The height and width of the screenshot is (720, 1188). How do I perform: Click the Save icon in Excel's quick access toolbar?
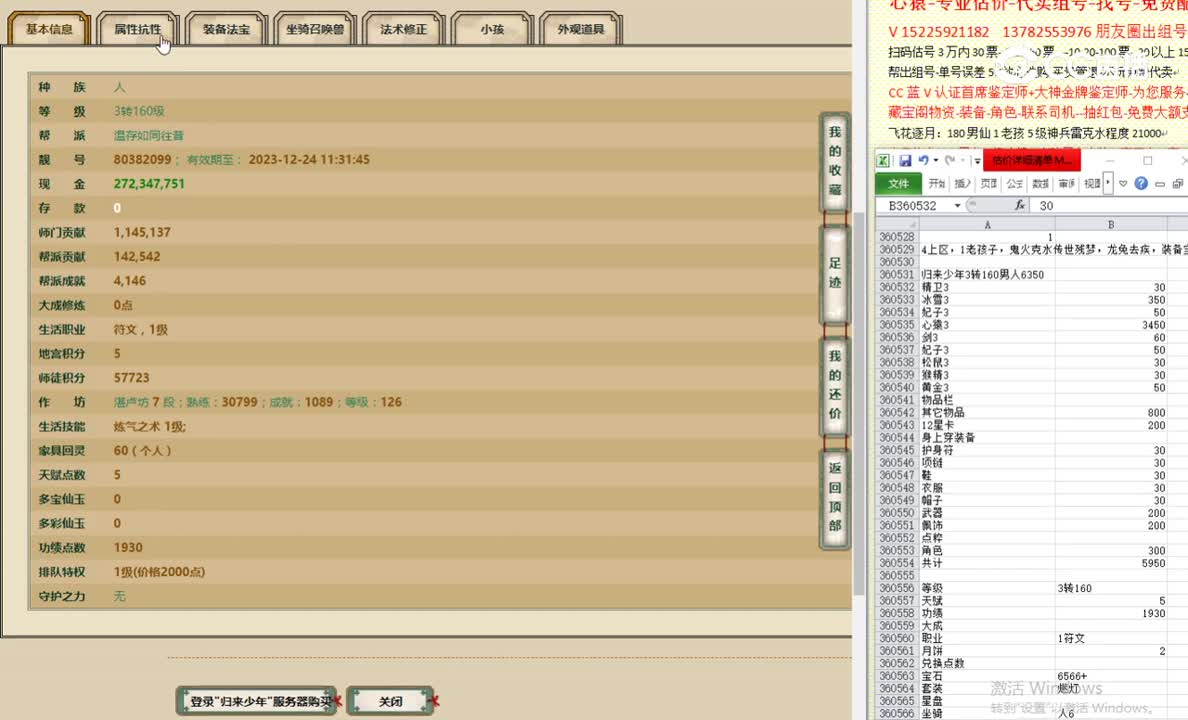click(906, 161)
